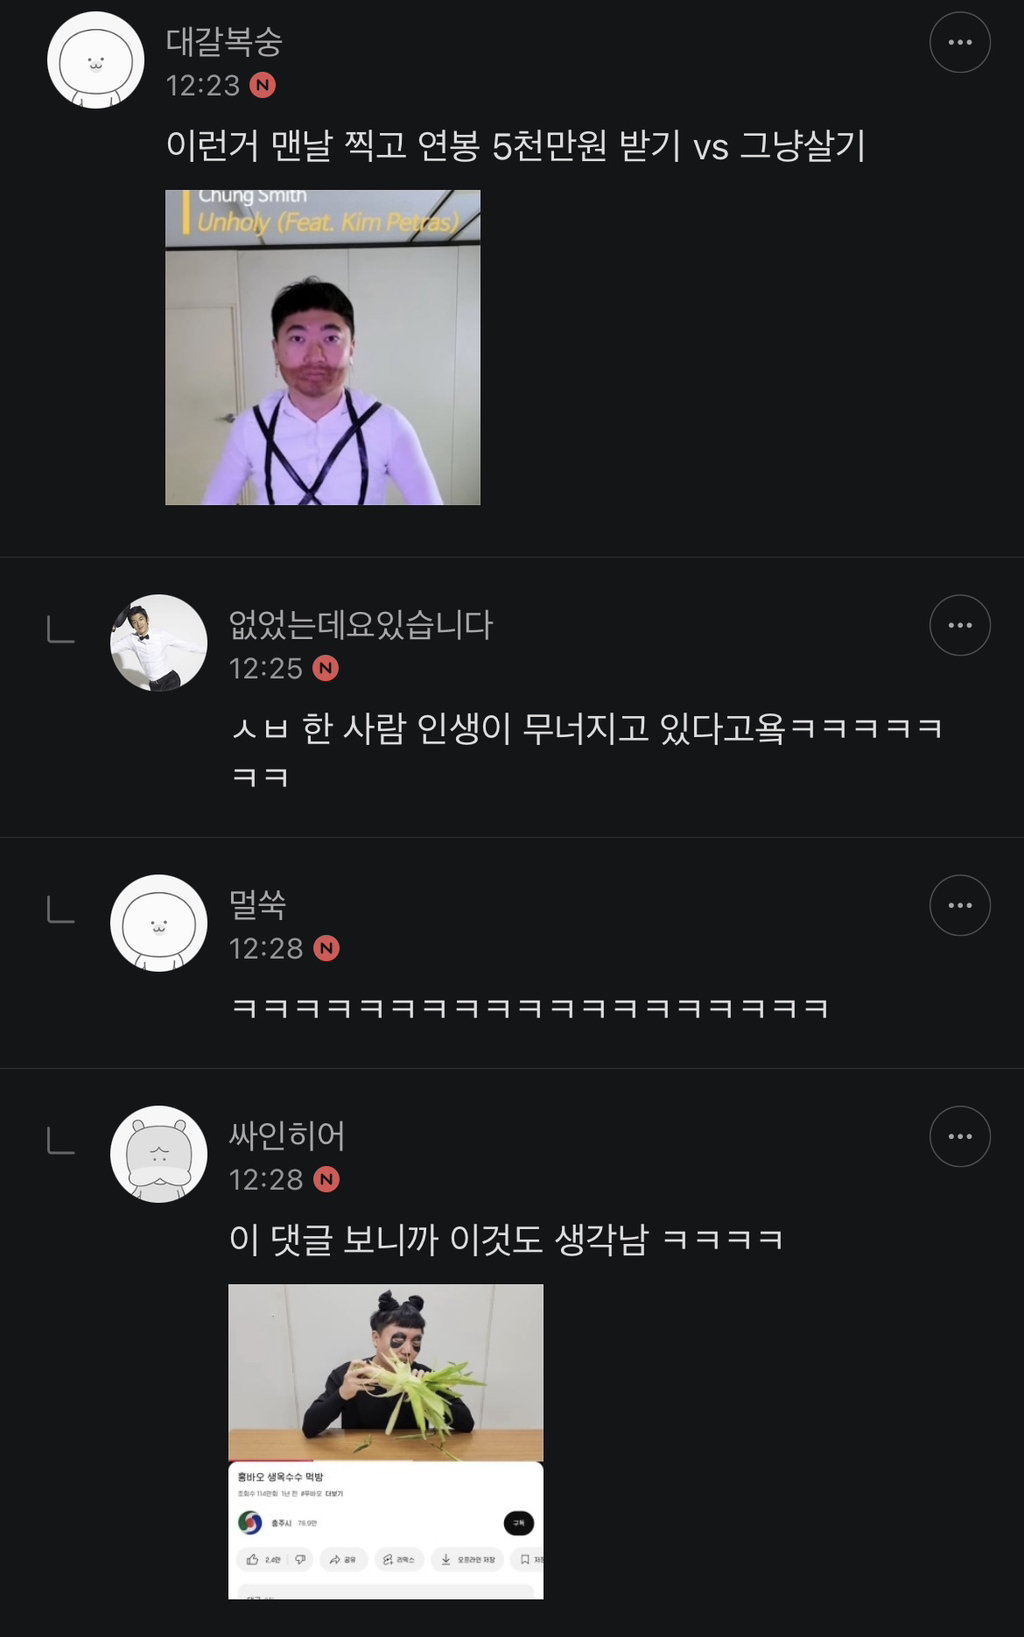This screenshot has height=1637, width=1024.
Task: Open more options on 싸인히어's reply
Action: pos(960,1136)
